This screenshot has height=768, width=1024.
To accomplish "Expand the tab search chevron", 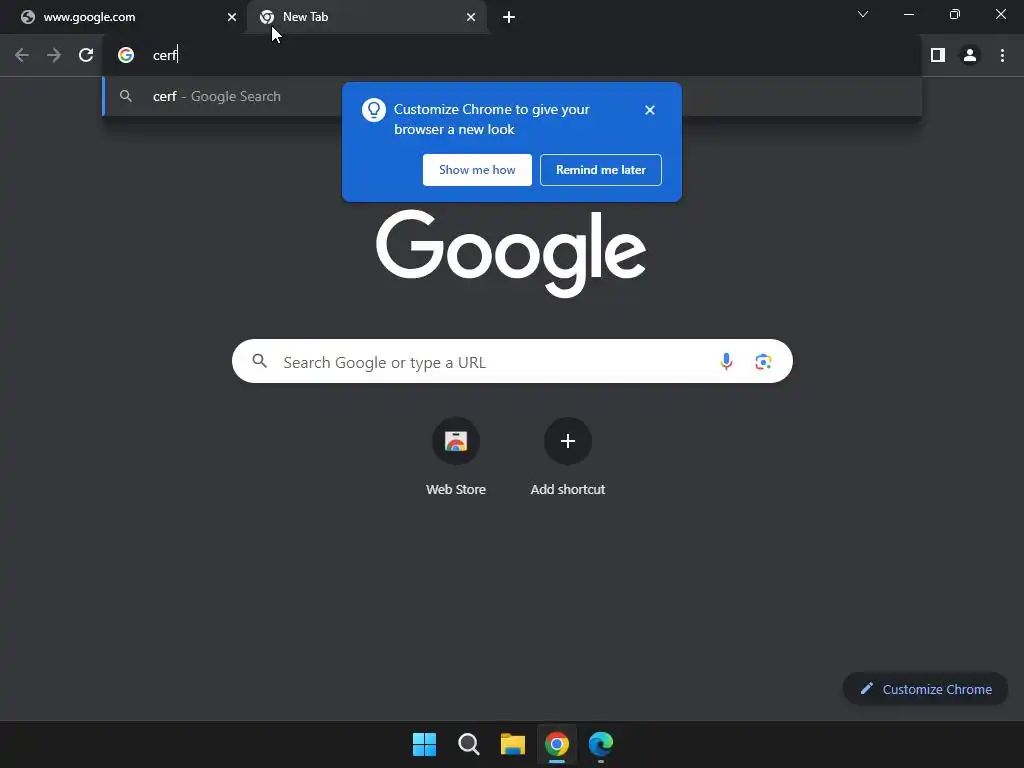I will coord(863,14).
